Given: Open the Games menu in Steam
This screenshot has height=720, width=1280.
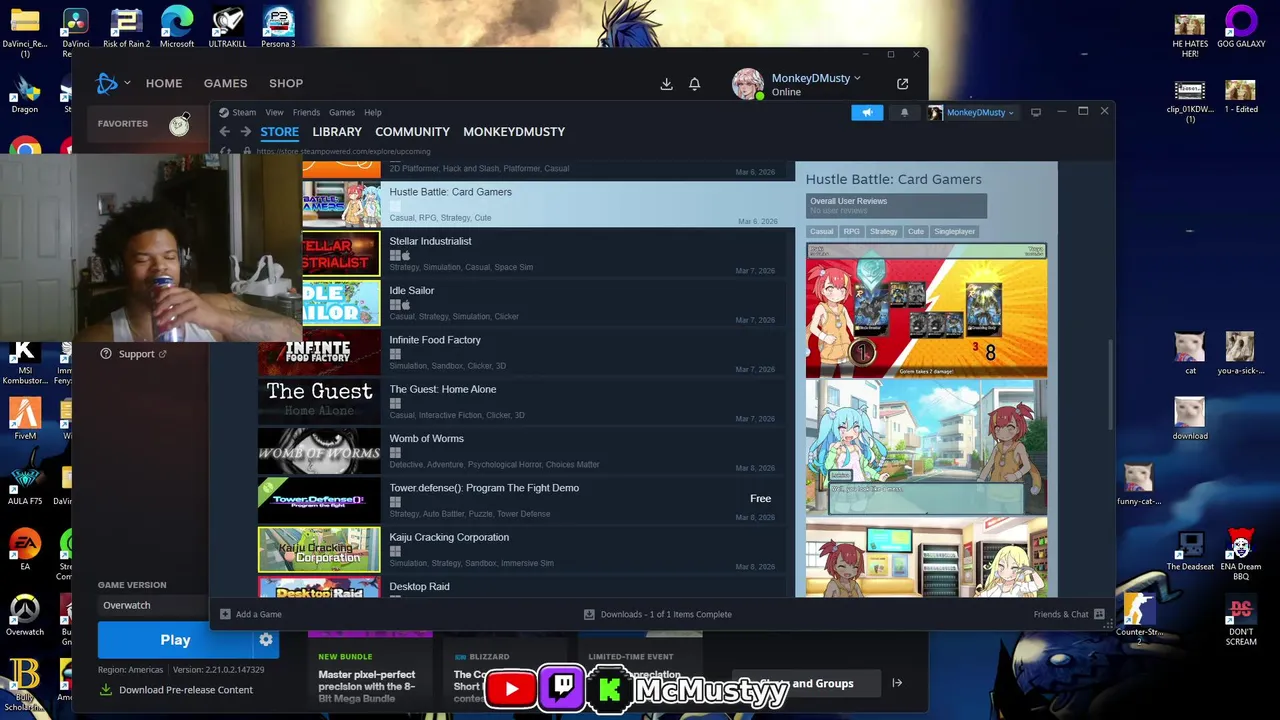Looking at the screenshot, I should (342, 112).
